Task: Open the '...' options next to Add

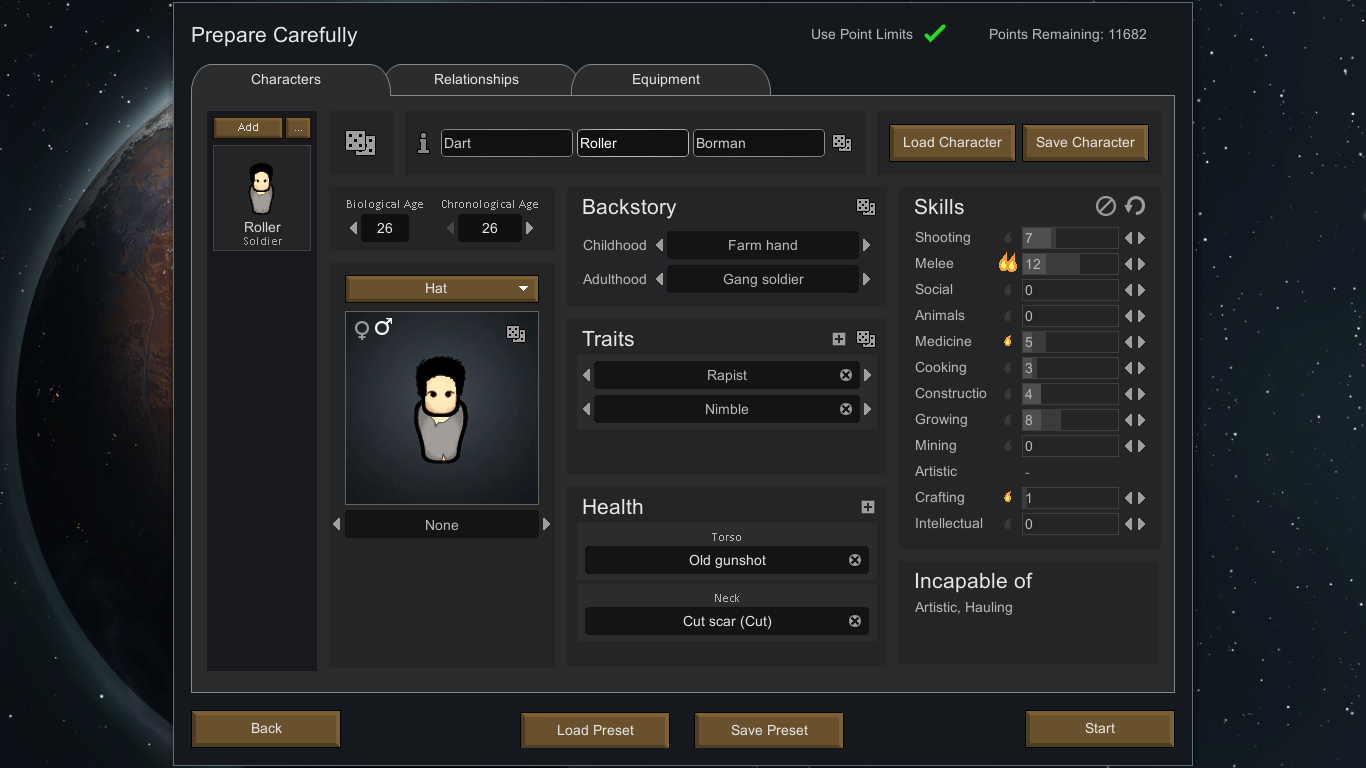Action: click(298, 127)
